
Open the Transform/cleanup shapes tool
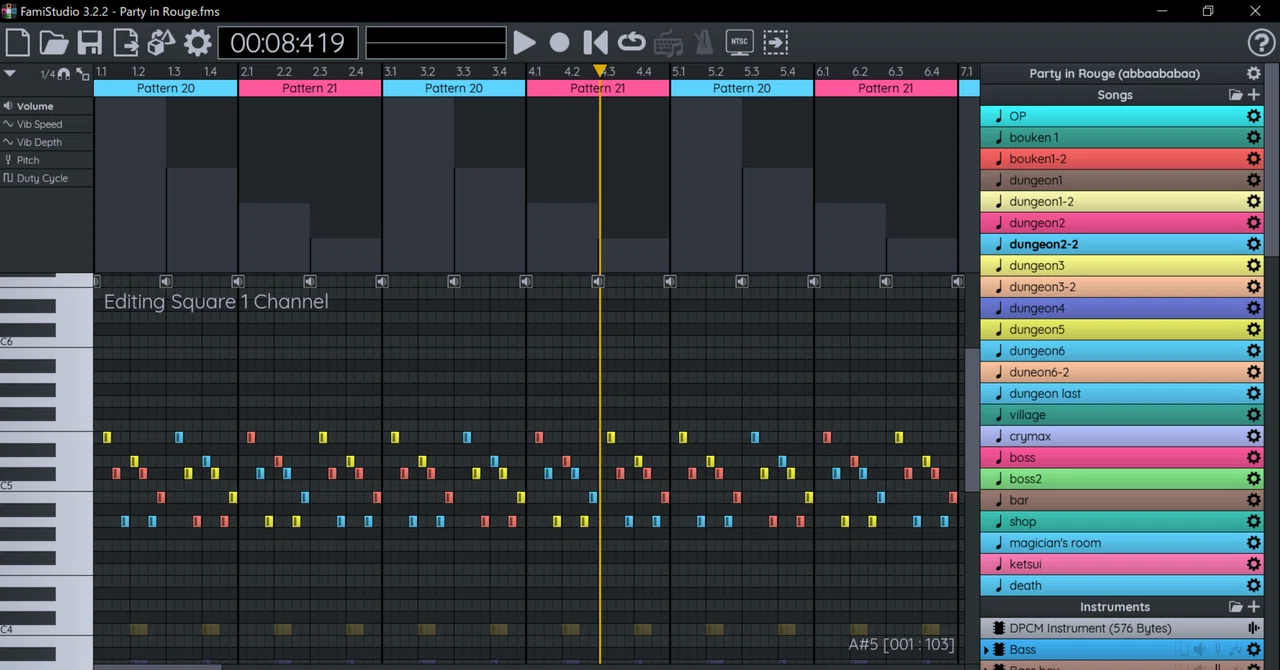coord(162,42)
